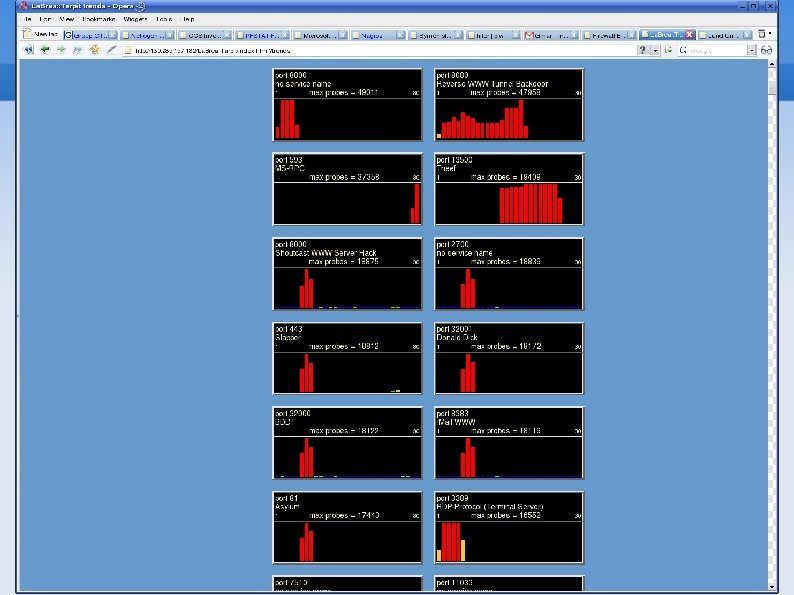Screen dimensions: 794x595
Task: Click the page scrollbar up arrow
Action: point(772,64)
